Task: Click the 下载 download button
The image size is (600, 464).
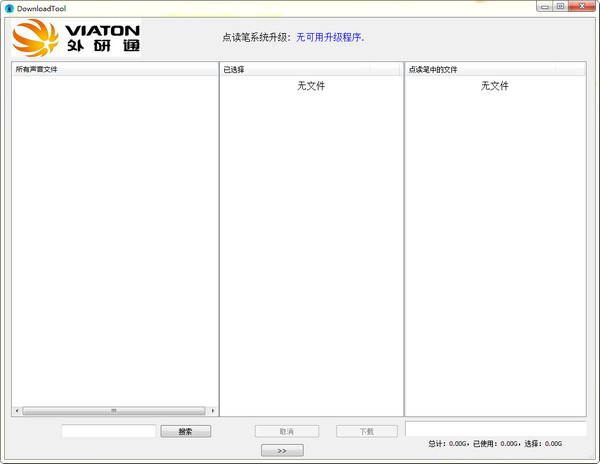Action: point(367,431)
